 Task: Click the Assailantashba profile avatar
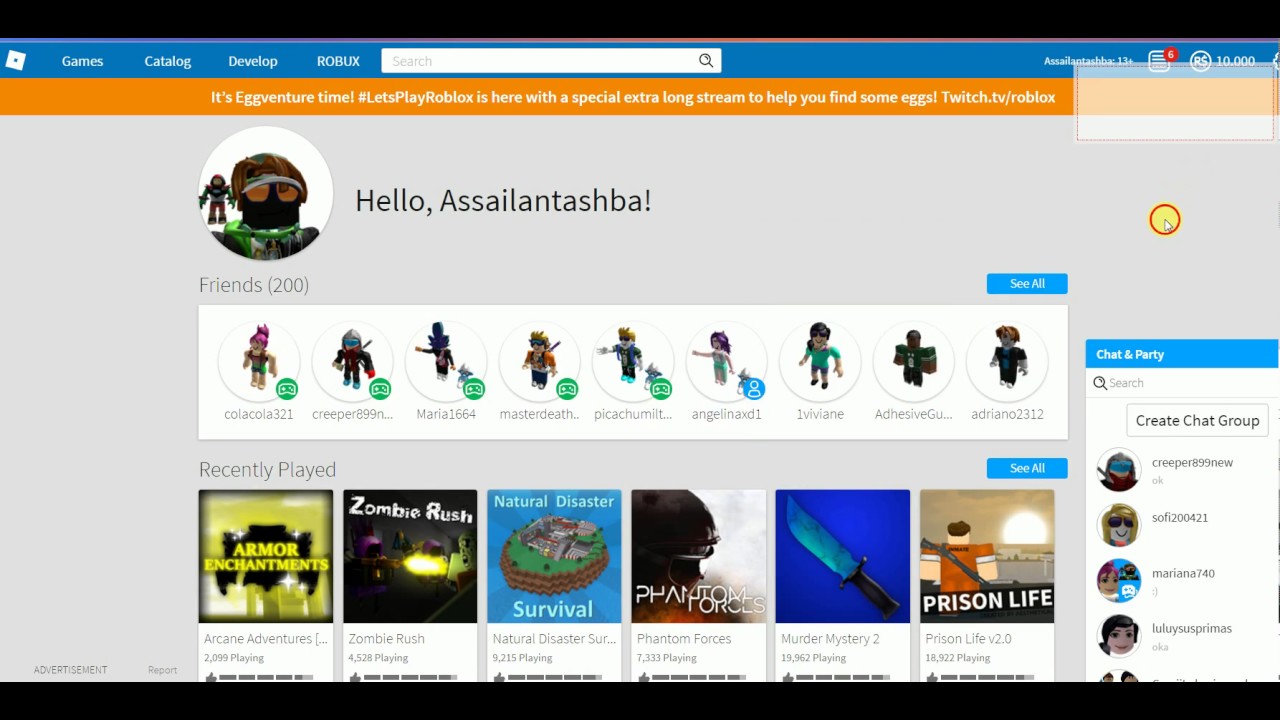point(266,193)
